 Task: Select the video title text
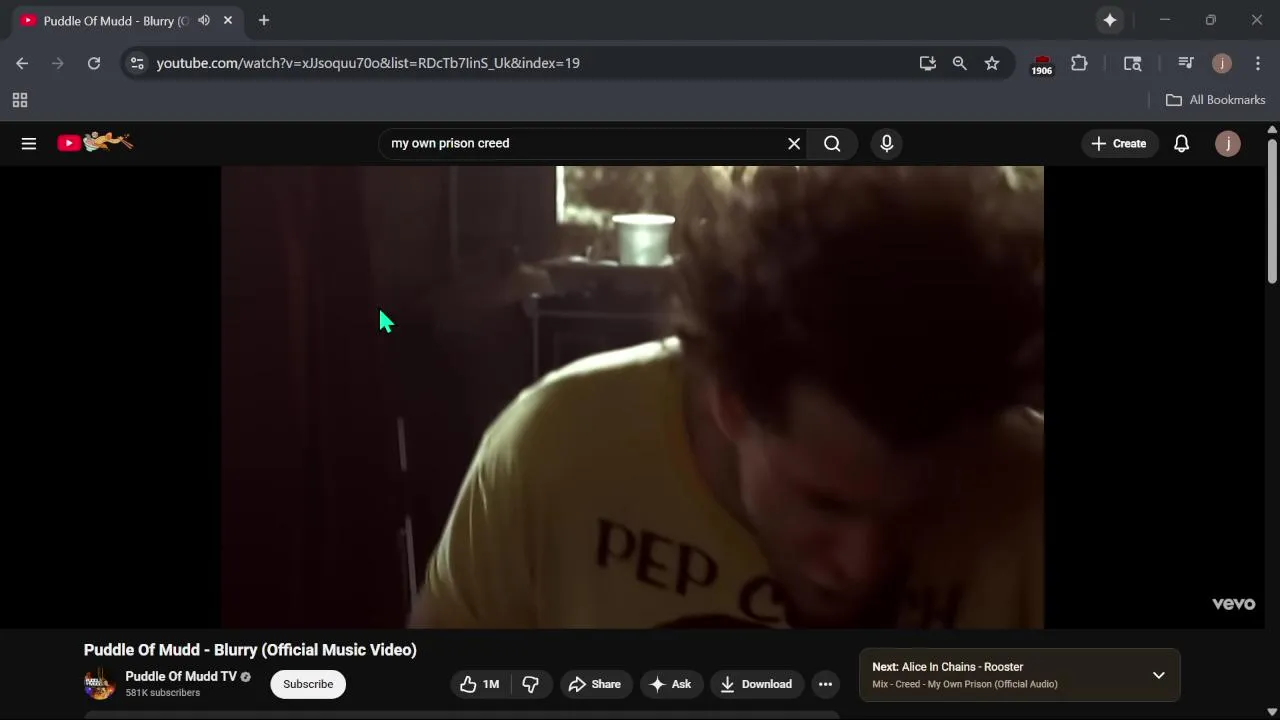click(250, 650)
